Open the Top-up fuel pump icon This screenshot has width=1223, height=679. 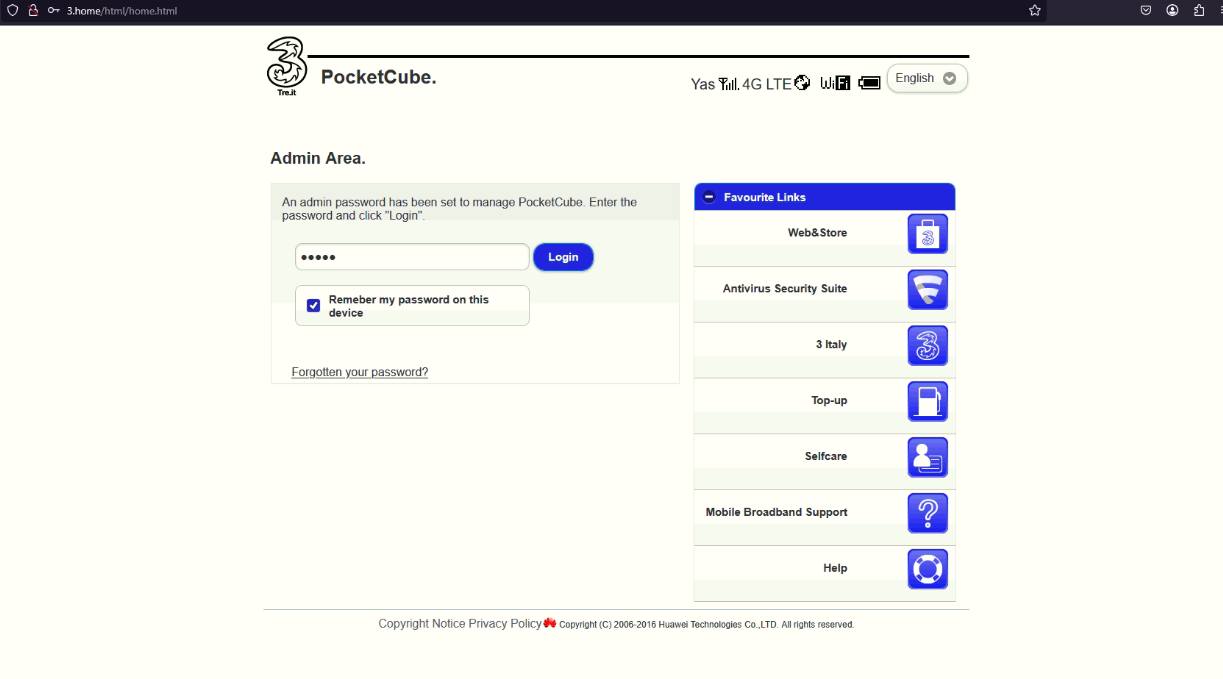(927, 402)
